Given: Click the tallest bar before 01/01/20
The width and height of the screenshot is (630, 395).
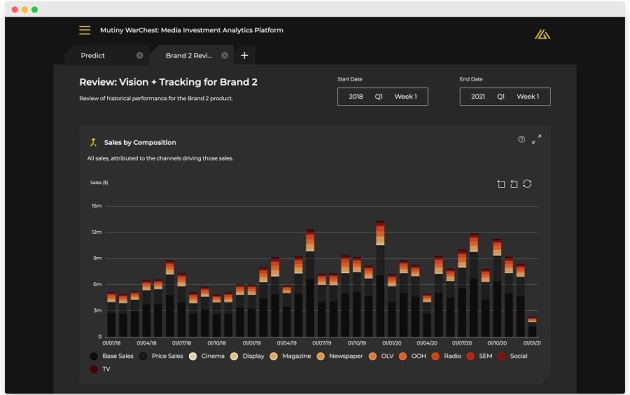Looking at the screenshot, I should point(380,278).
